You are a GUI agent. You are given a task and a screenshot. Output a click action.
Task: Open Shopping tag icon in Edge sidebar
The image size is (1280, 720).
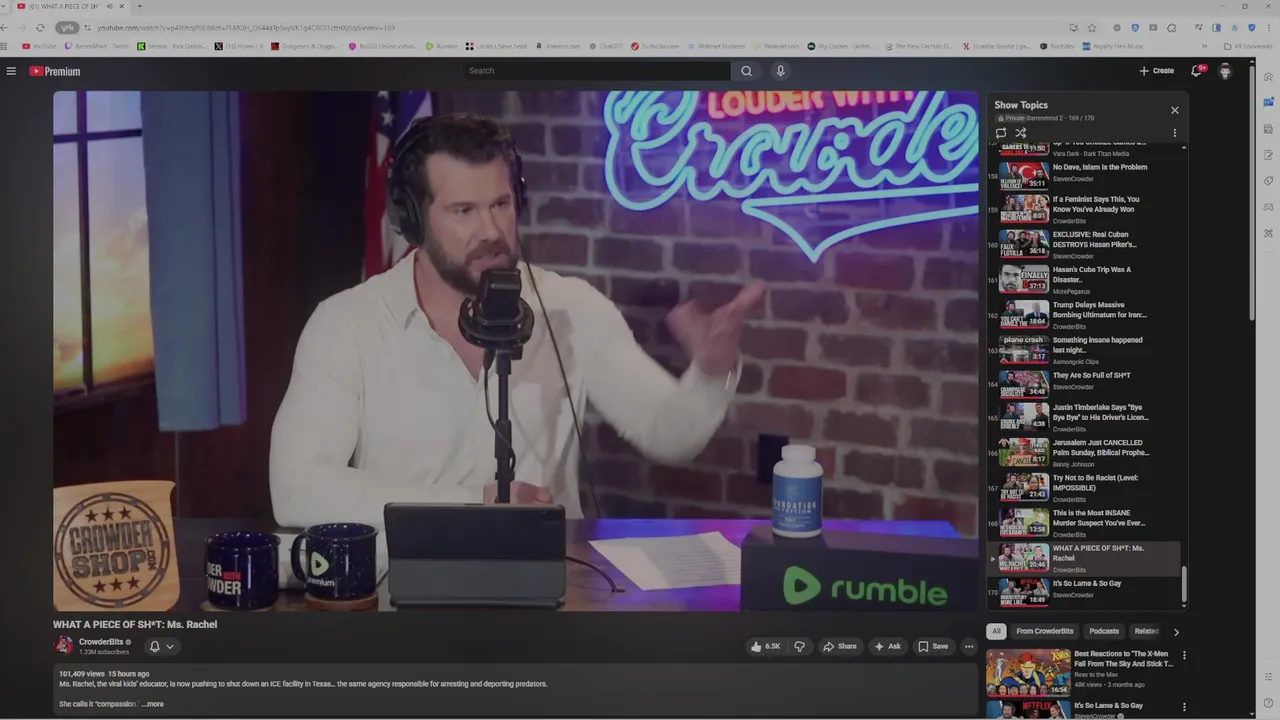coord(1268,181)
